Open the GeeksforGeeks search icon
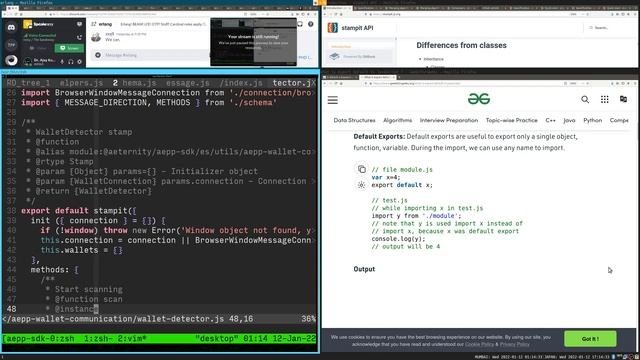640x360 pixels. (x=585, y=99)
